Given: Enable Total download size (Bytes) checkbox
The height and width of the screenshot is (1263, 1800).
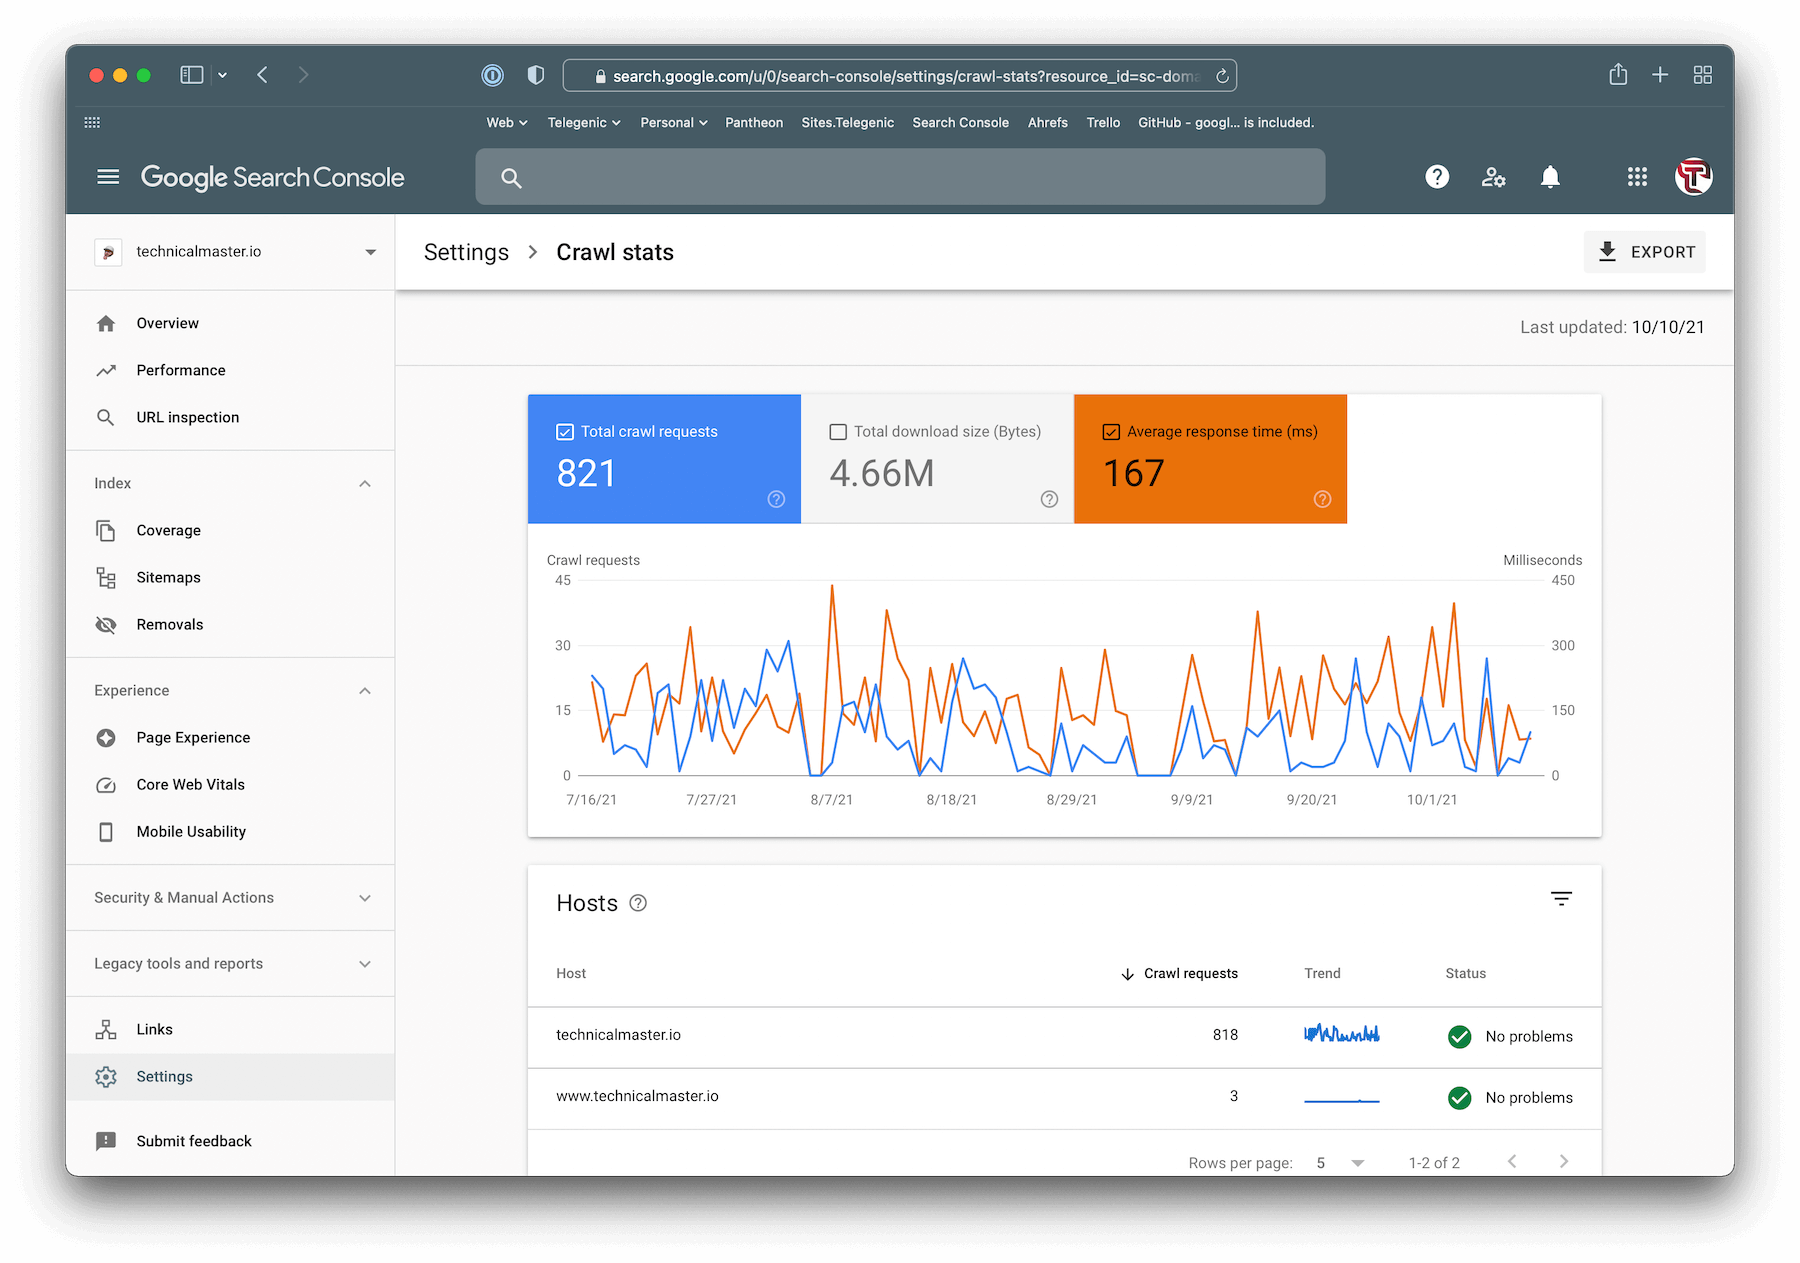Looking at the screenshot, I should pyautogui.click(x=838, y=432).
